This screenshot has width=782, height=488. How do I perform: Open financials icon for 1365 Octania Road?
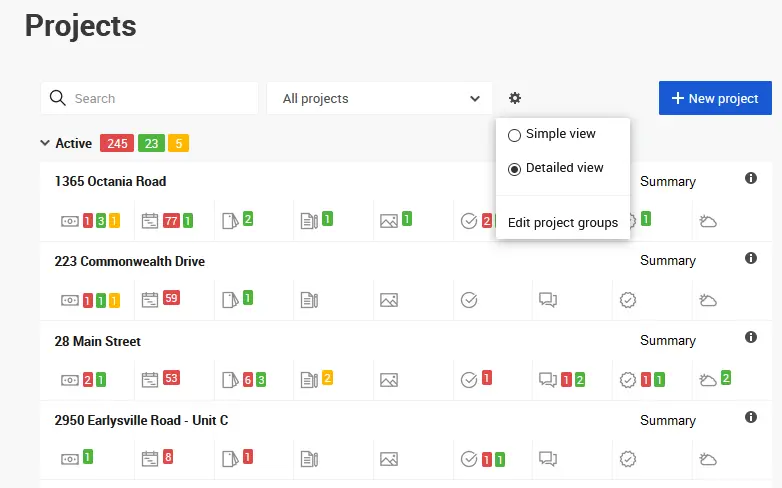click(70, 220)
